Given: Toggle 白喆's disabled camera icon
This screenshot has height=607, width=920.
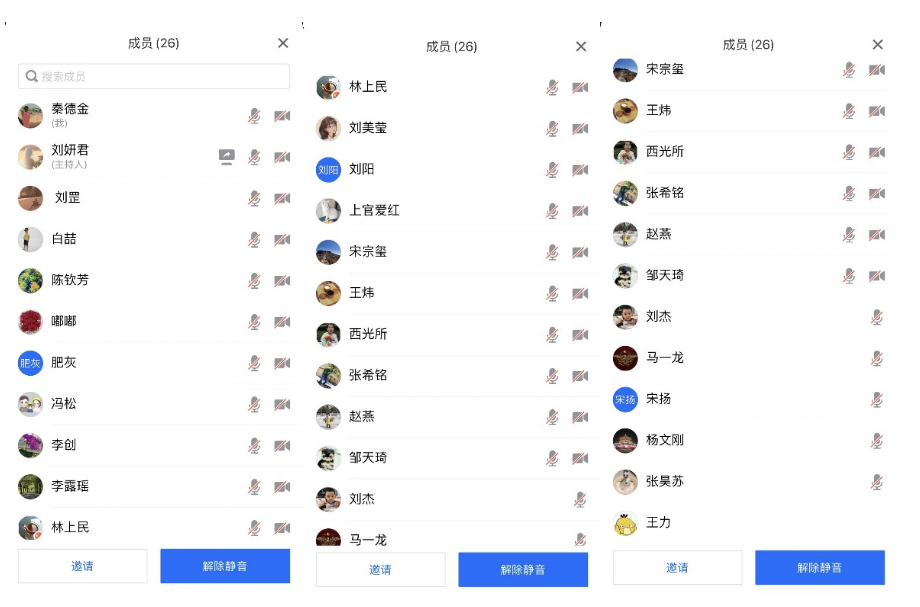Looking at the screenshot, I should (282, 239).
